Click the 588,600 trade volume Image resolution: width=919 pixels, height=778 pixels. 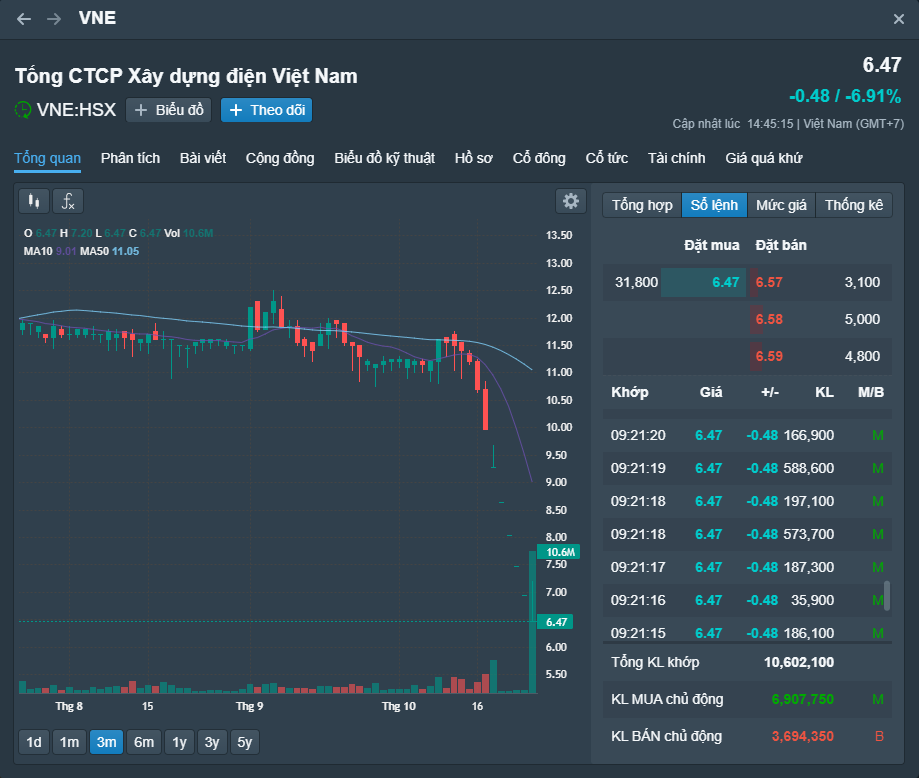[x=809, y=468]
